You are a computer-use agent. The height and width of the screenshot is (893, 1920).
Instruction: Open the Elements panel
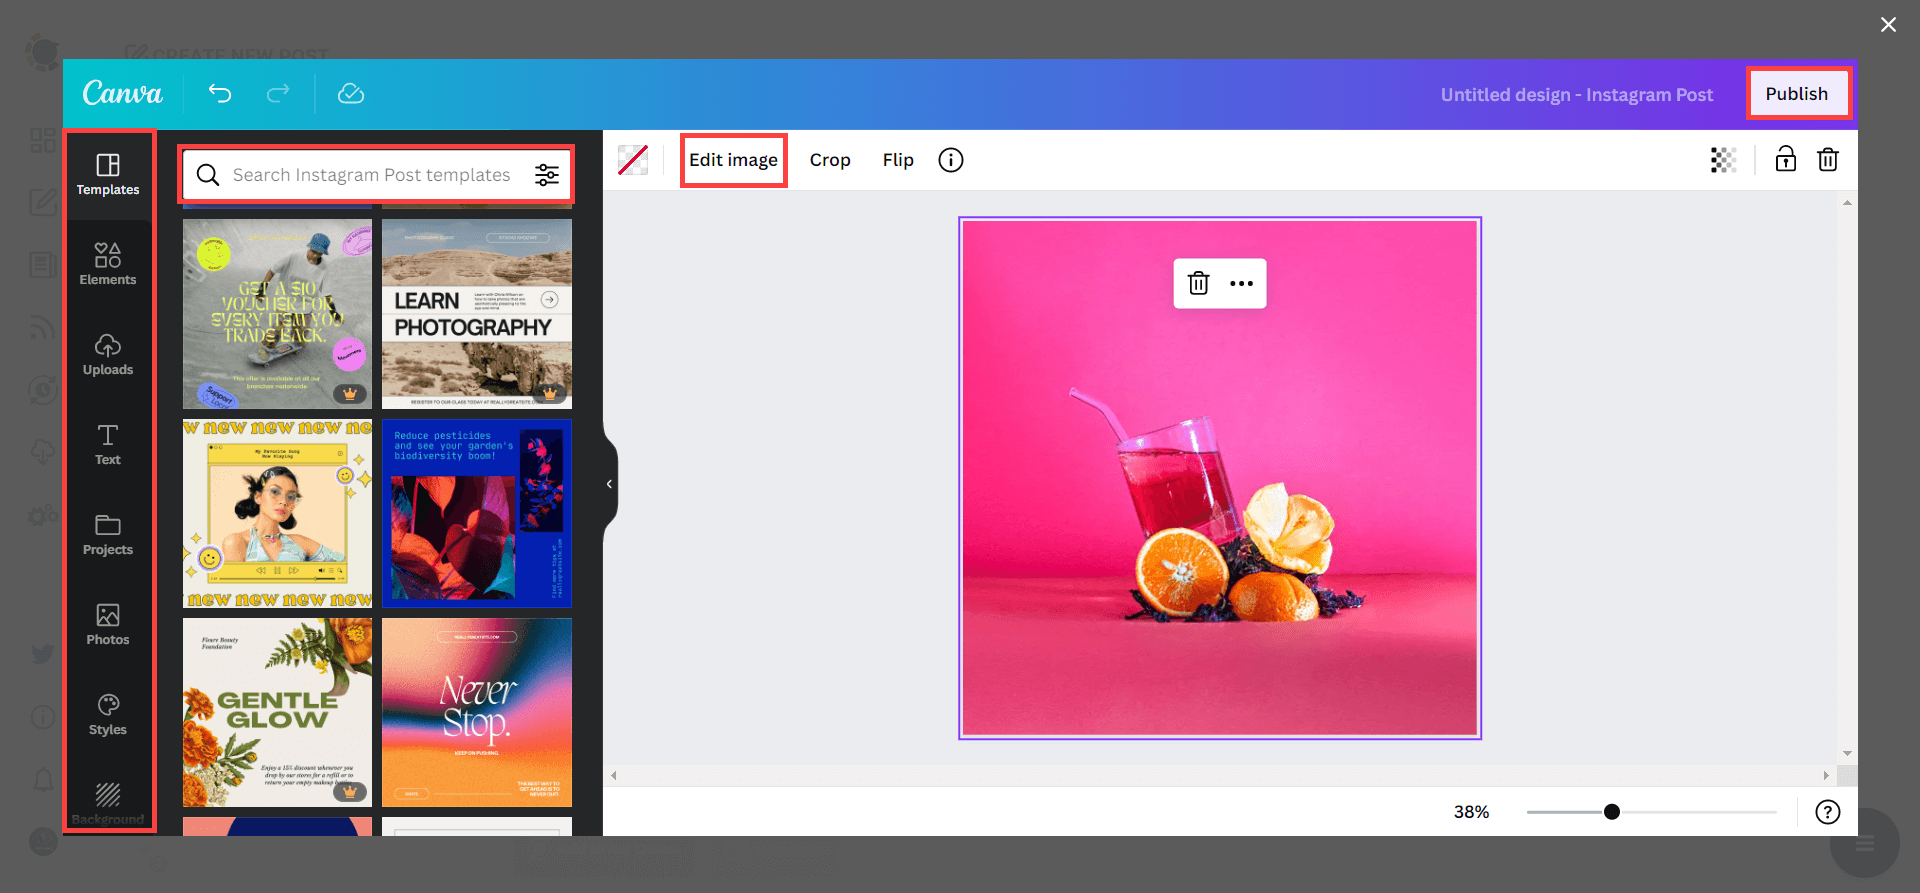coord(108,264)
